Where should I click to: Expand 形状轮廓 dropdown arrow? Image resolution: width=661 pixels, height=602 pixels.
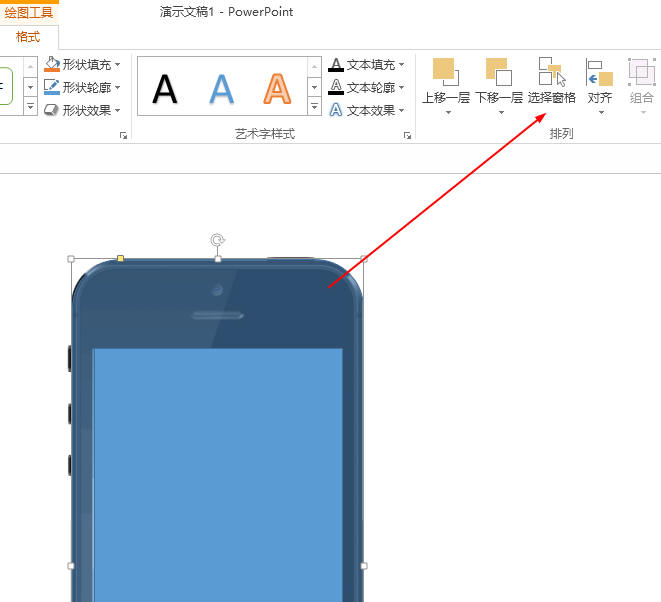click(118, 87)
